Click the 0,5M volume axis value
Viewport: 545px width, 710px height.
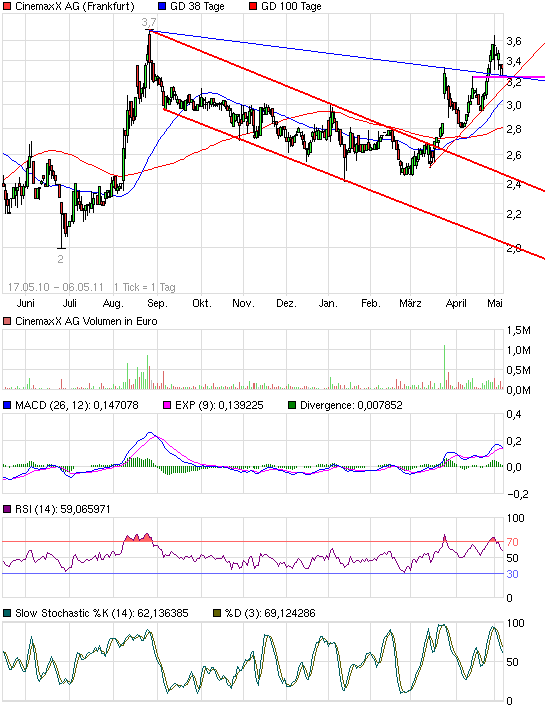[518, 370]
